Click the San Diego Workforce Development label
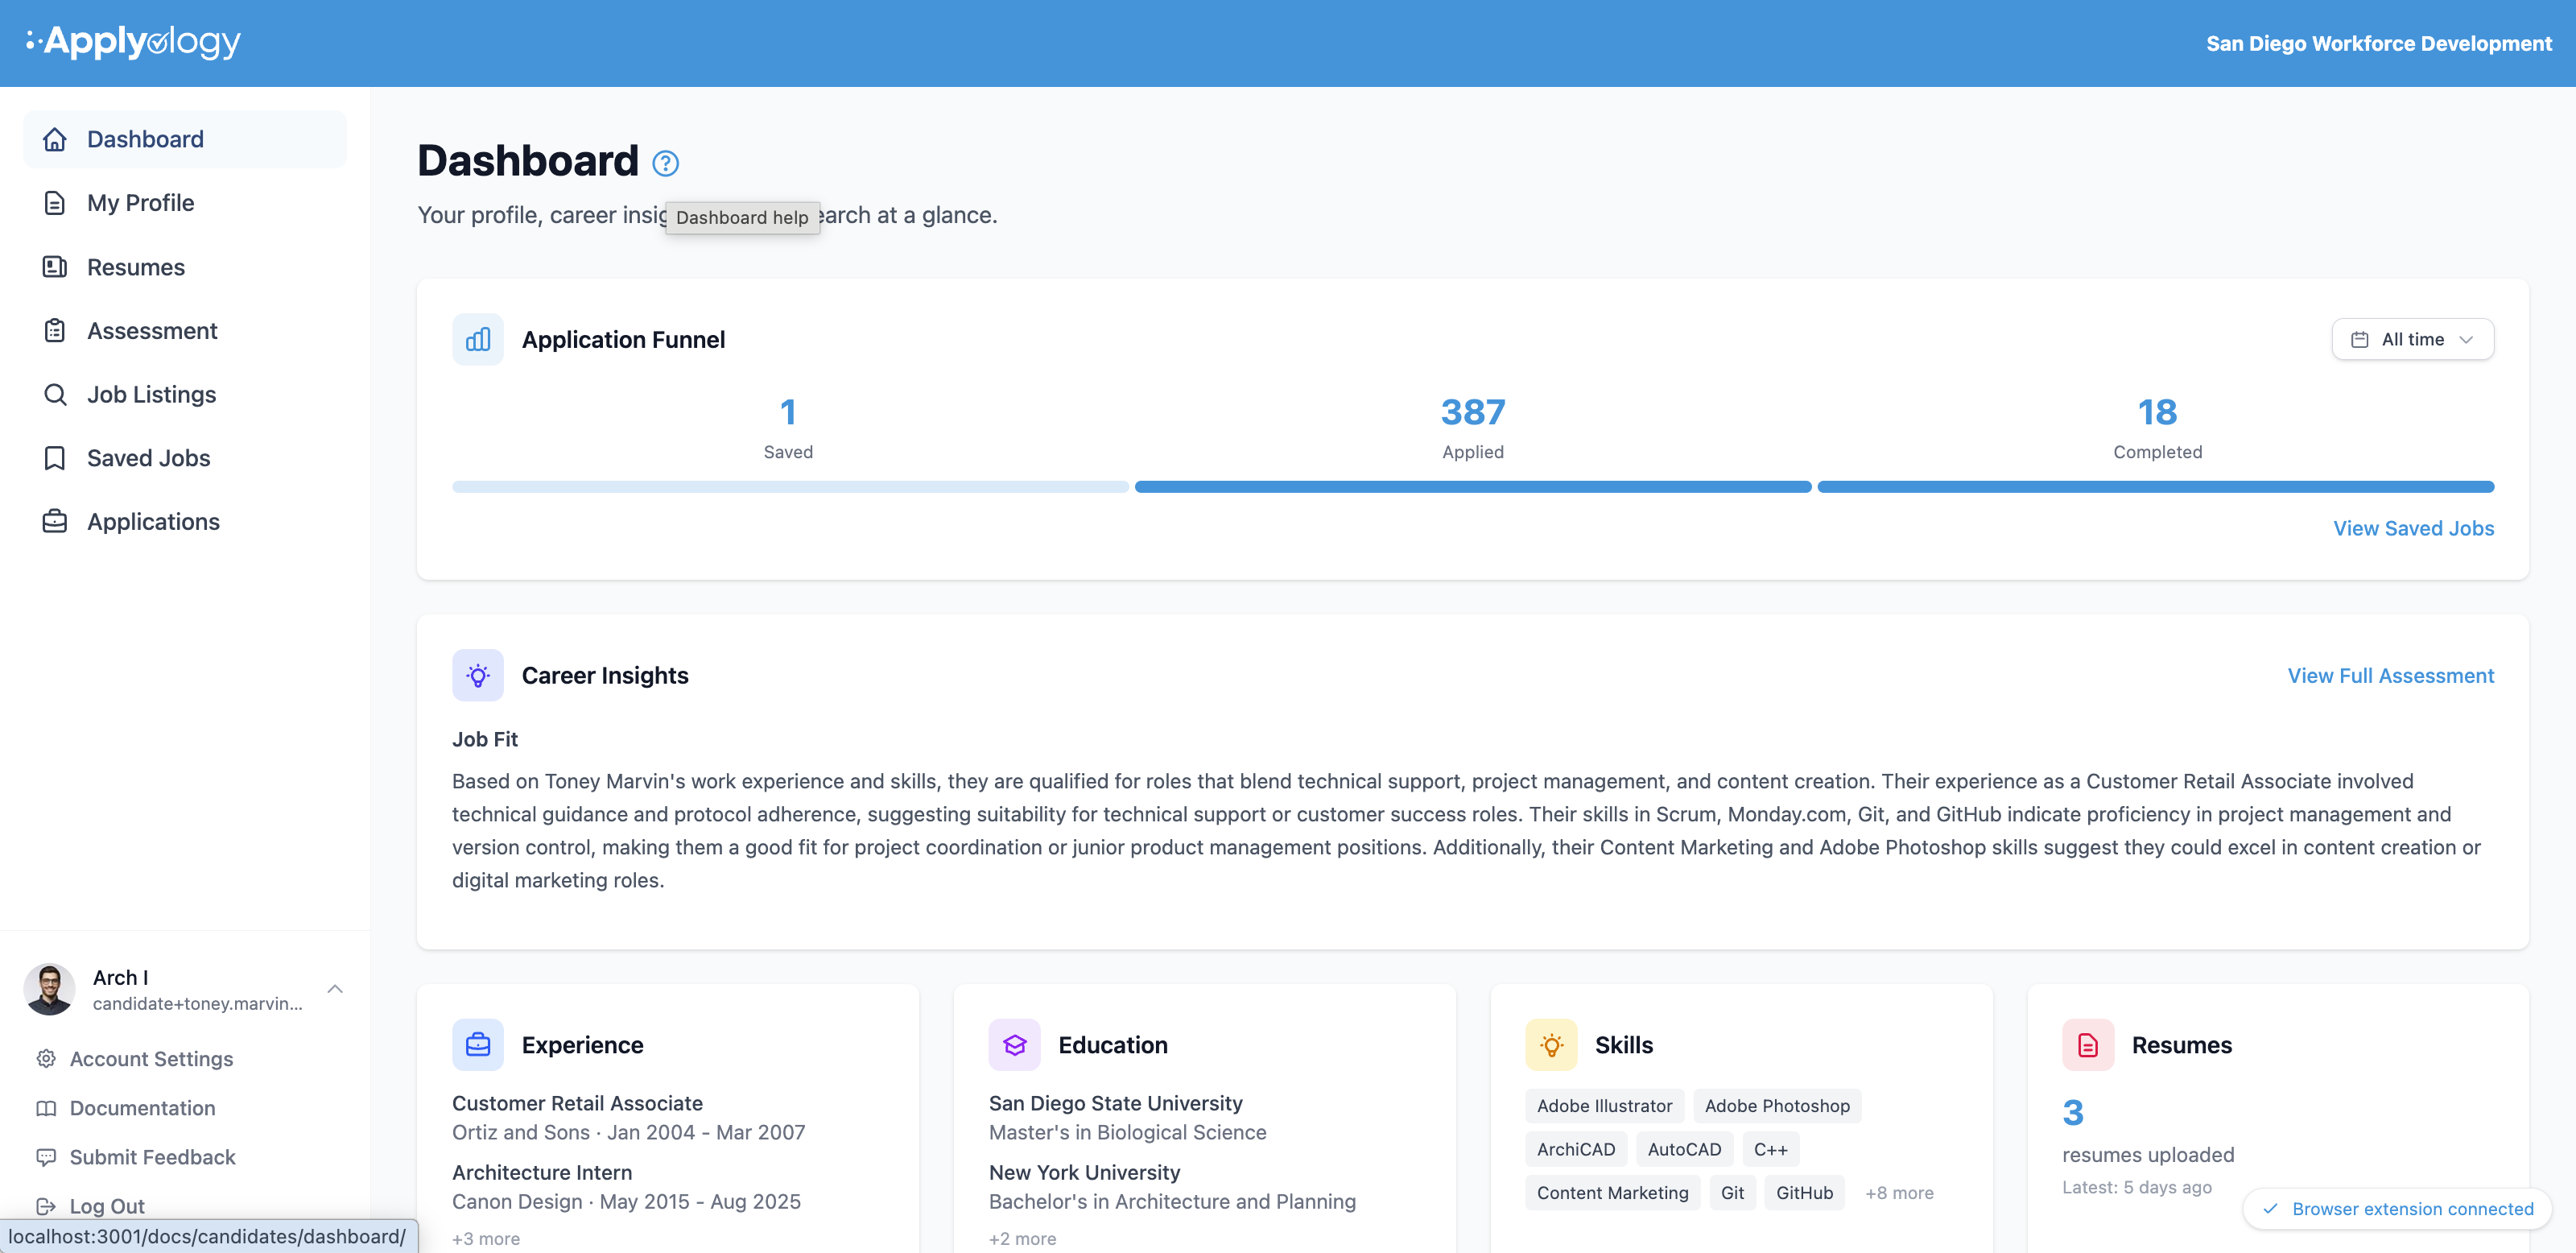The width and height of the screenshot is (2576, 1253). [x=2378, y=43]
